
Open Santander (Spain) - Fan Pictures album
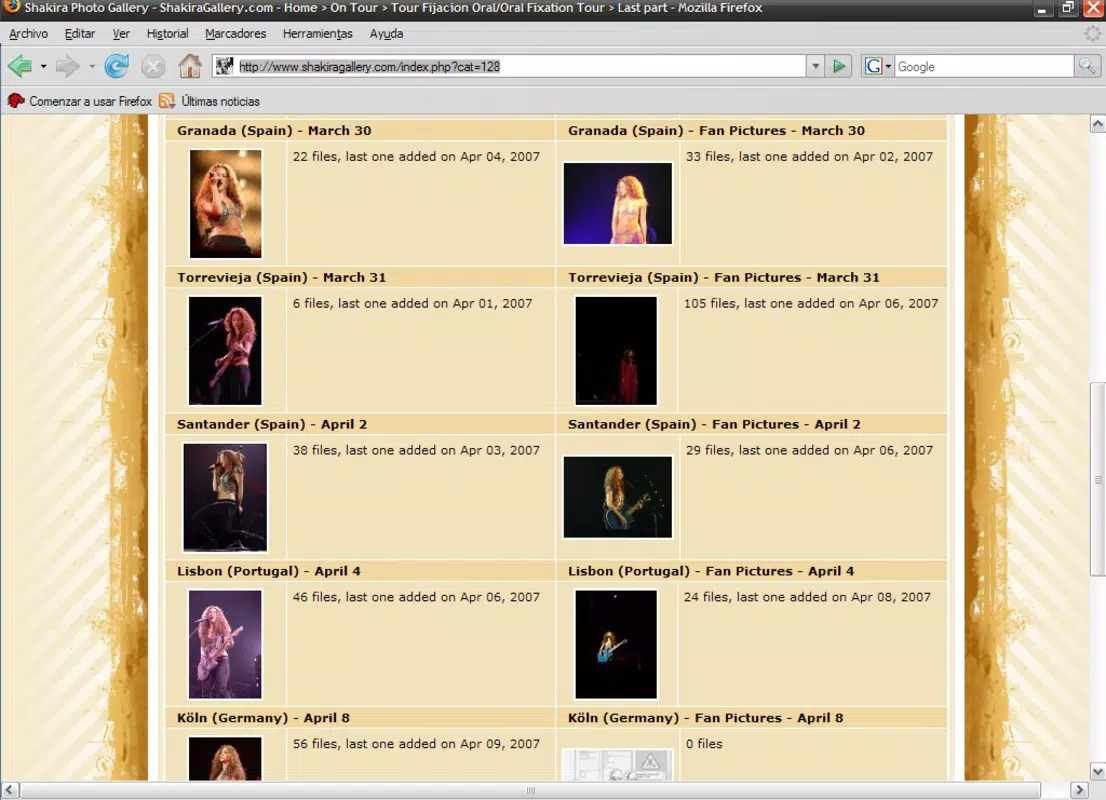point(714,424)
